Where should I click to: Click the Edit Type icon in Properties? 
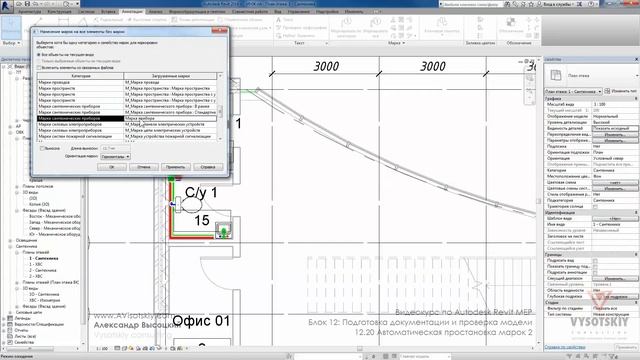pyautogui.click(x=607, y=91)
